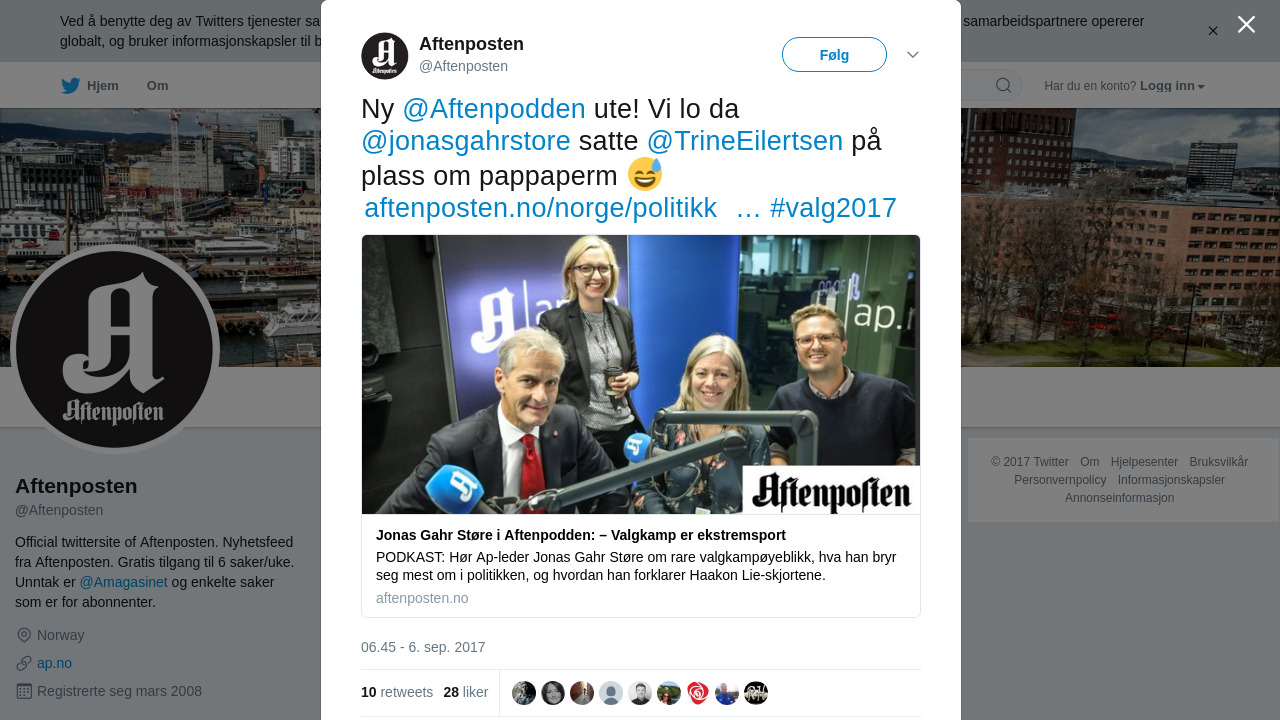Expand the tweet options chevron
Image resolution: width=1280 pixels, height=720 pixels.
pos(913,55)
